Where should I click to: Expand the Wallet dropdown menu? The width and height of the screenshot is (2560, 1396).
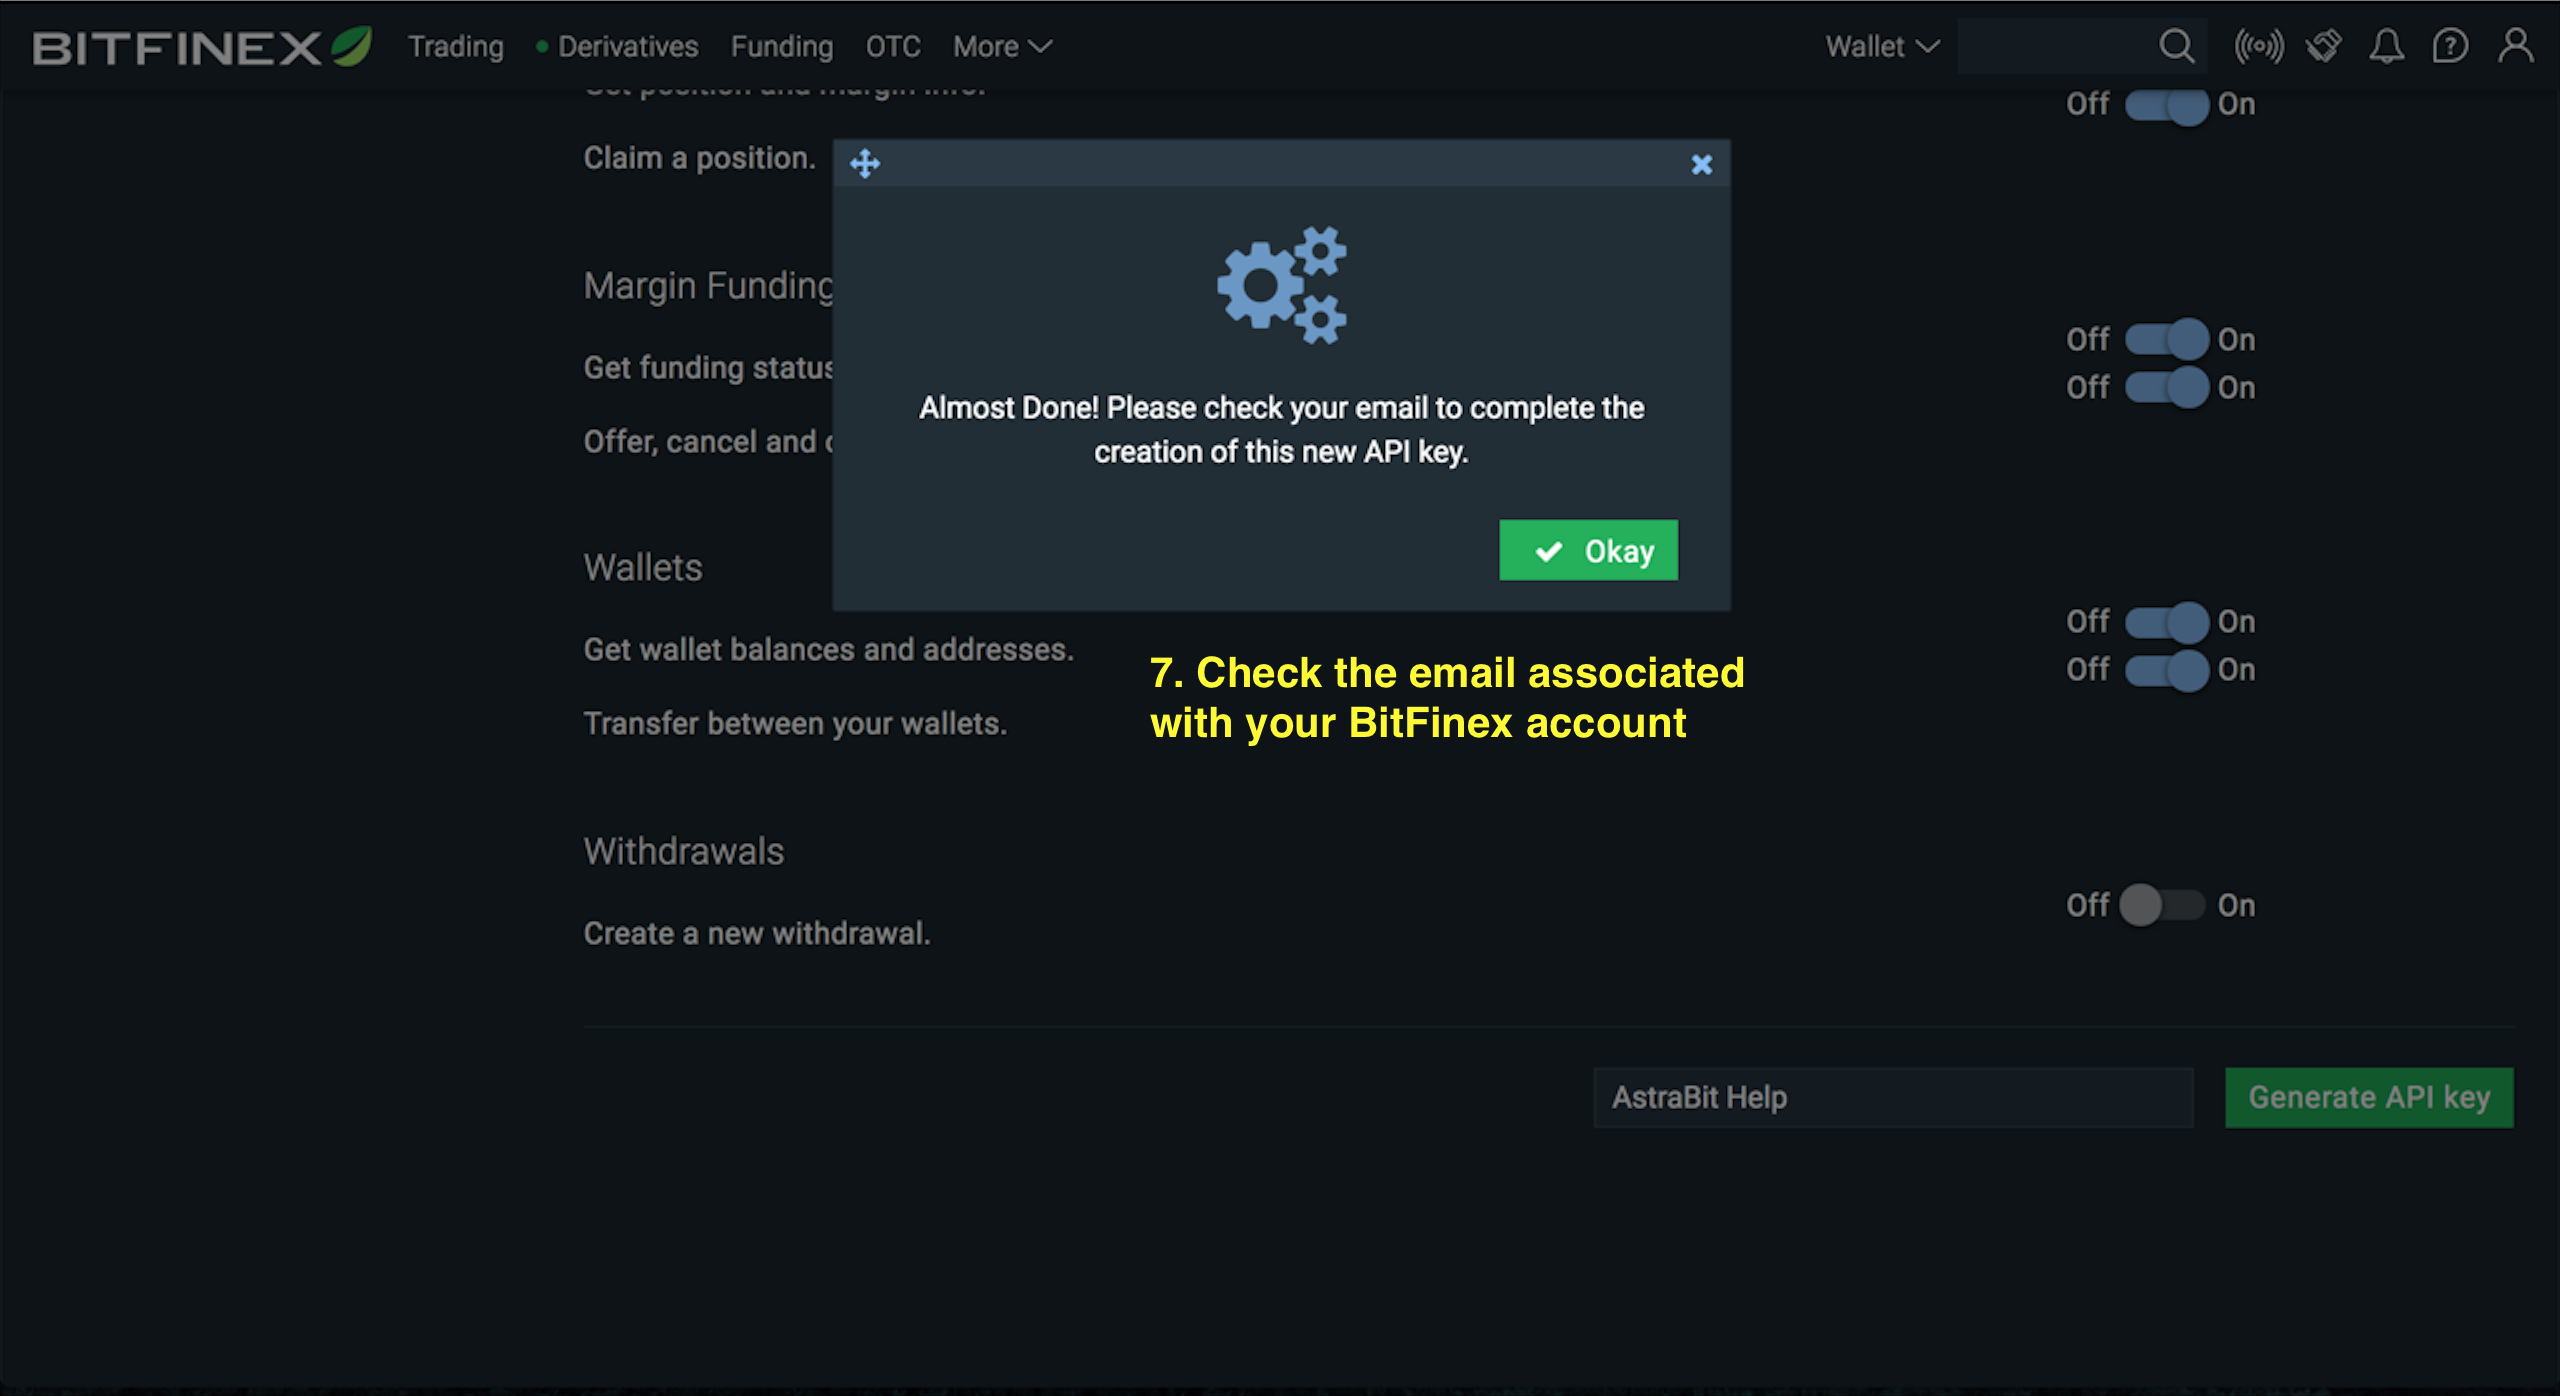click(x=1877, y=45)
